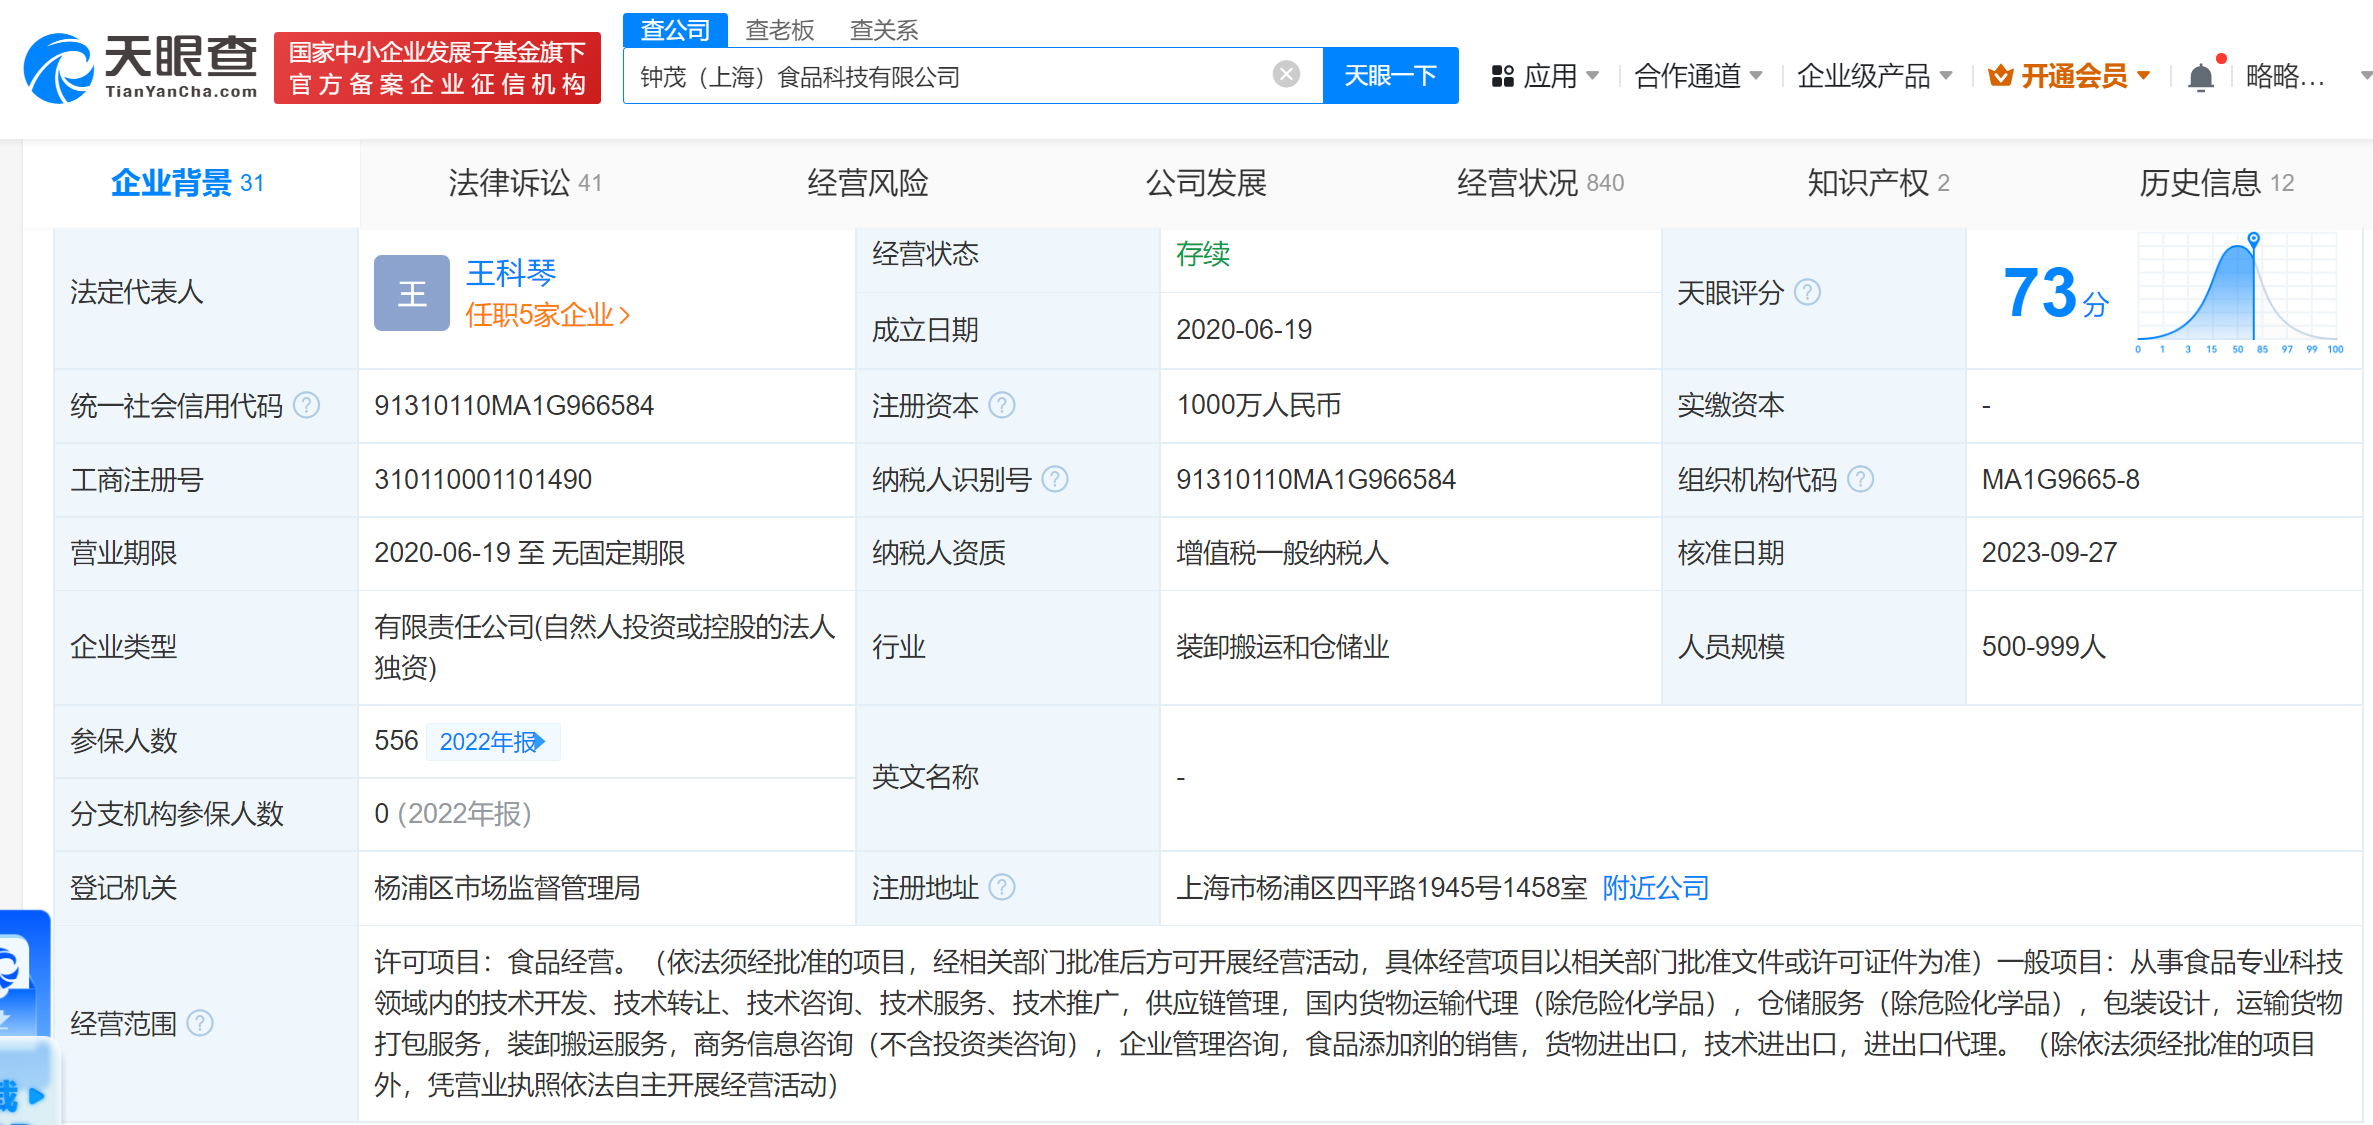Expand the 企业级产品 dropdown

tap(1945, 76)
